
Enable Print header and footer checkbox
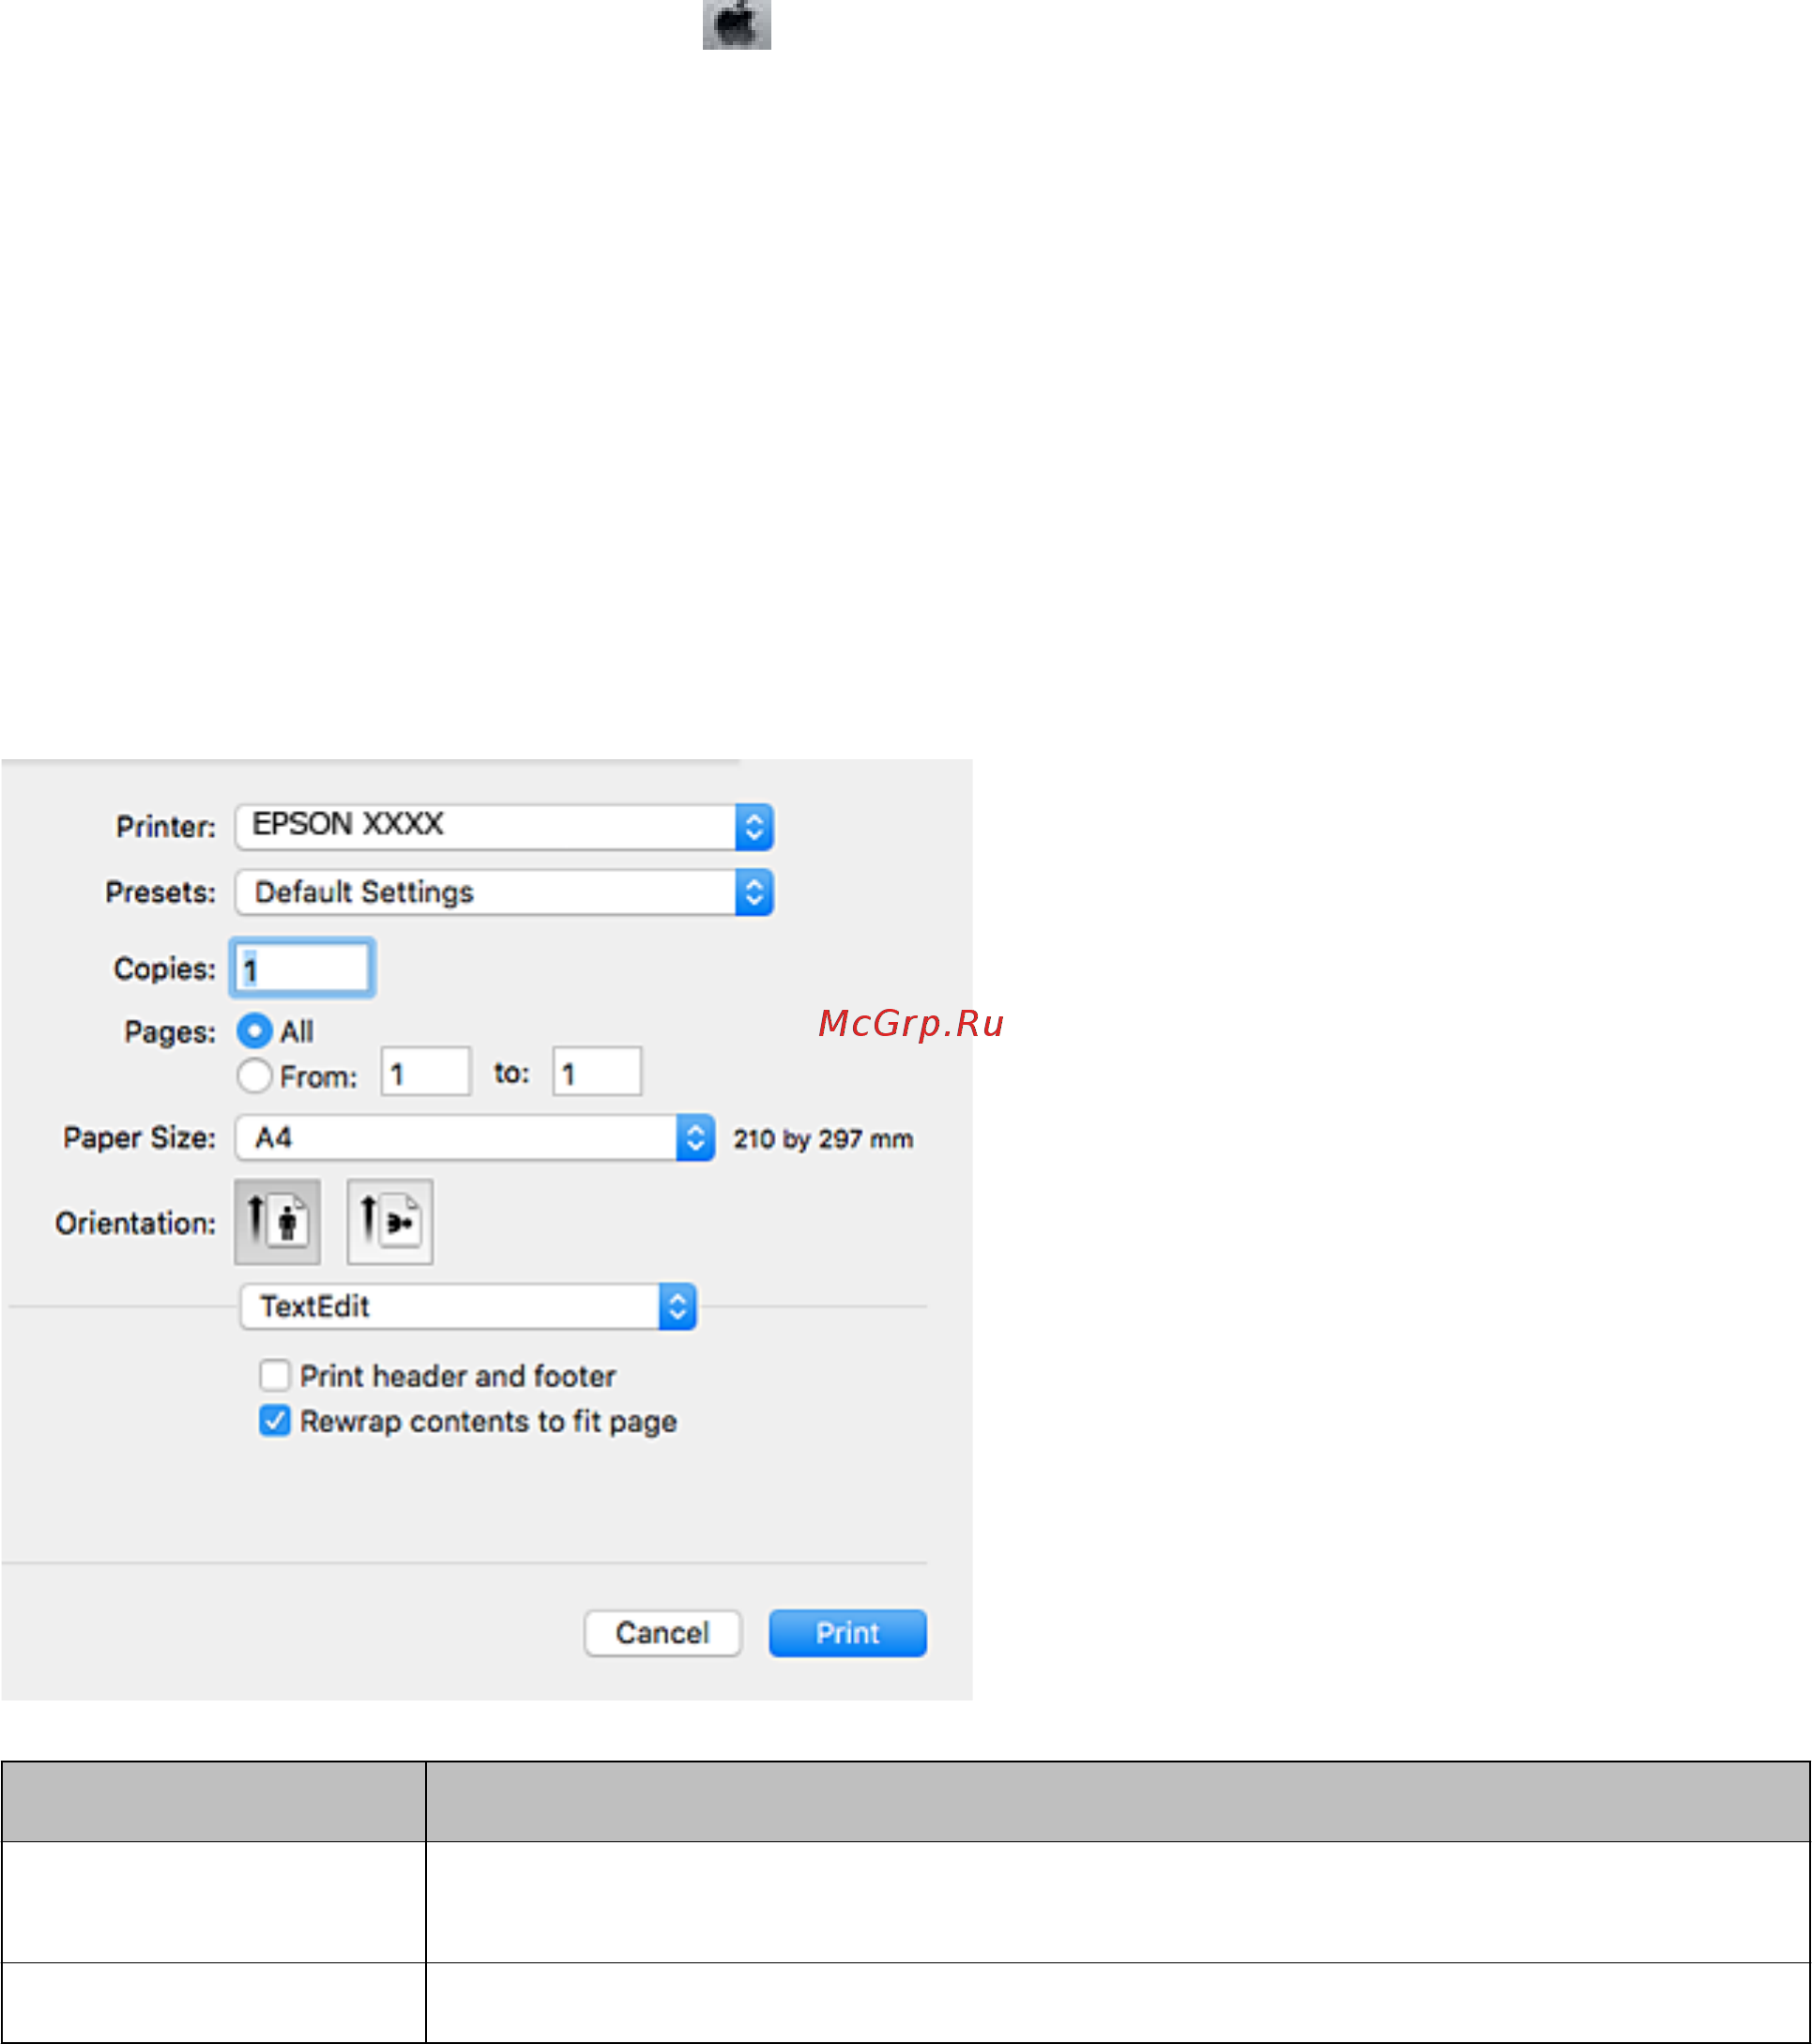tap(274, 1375)
